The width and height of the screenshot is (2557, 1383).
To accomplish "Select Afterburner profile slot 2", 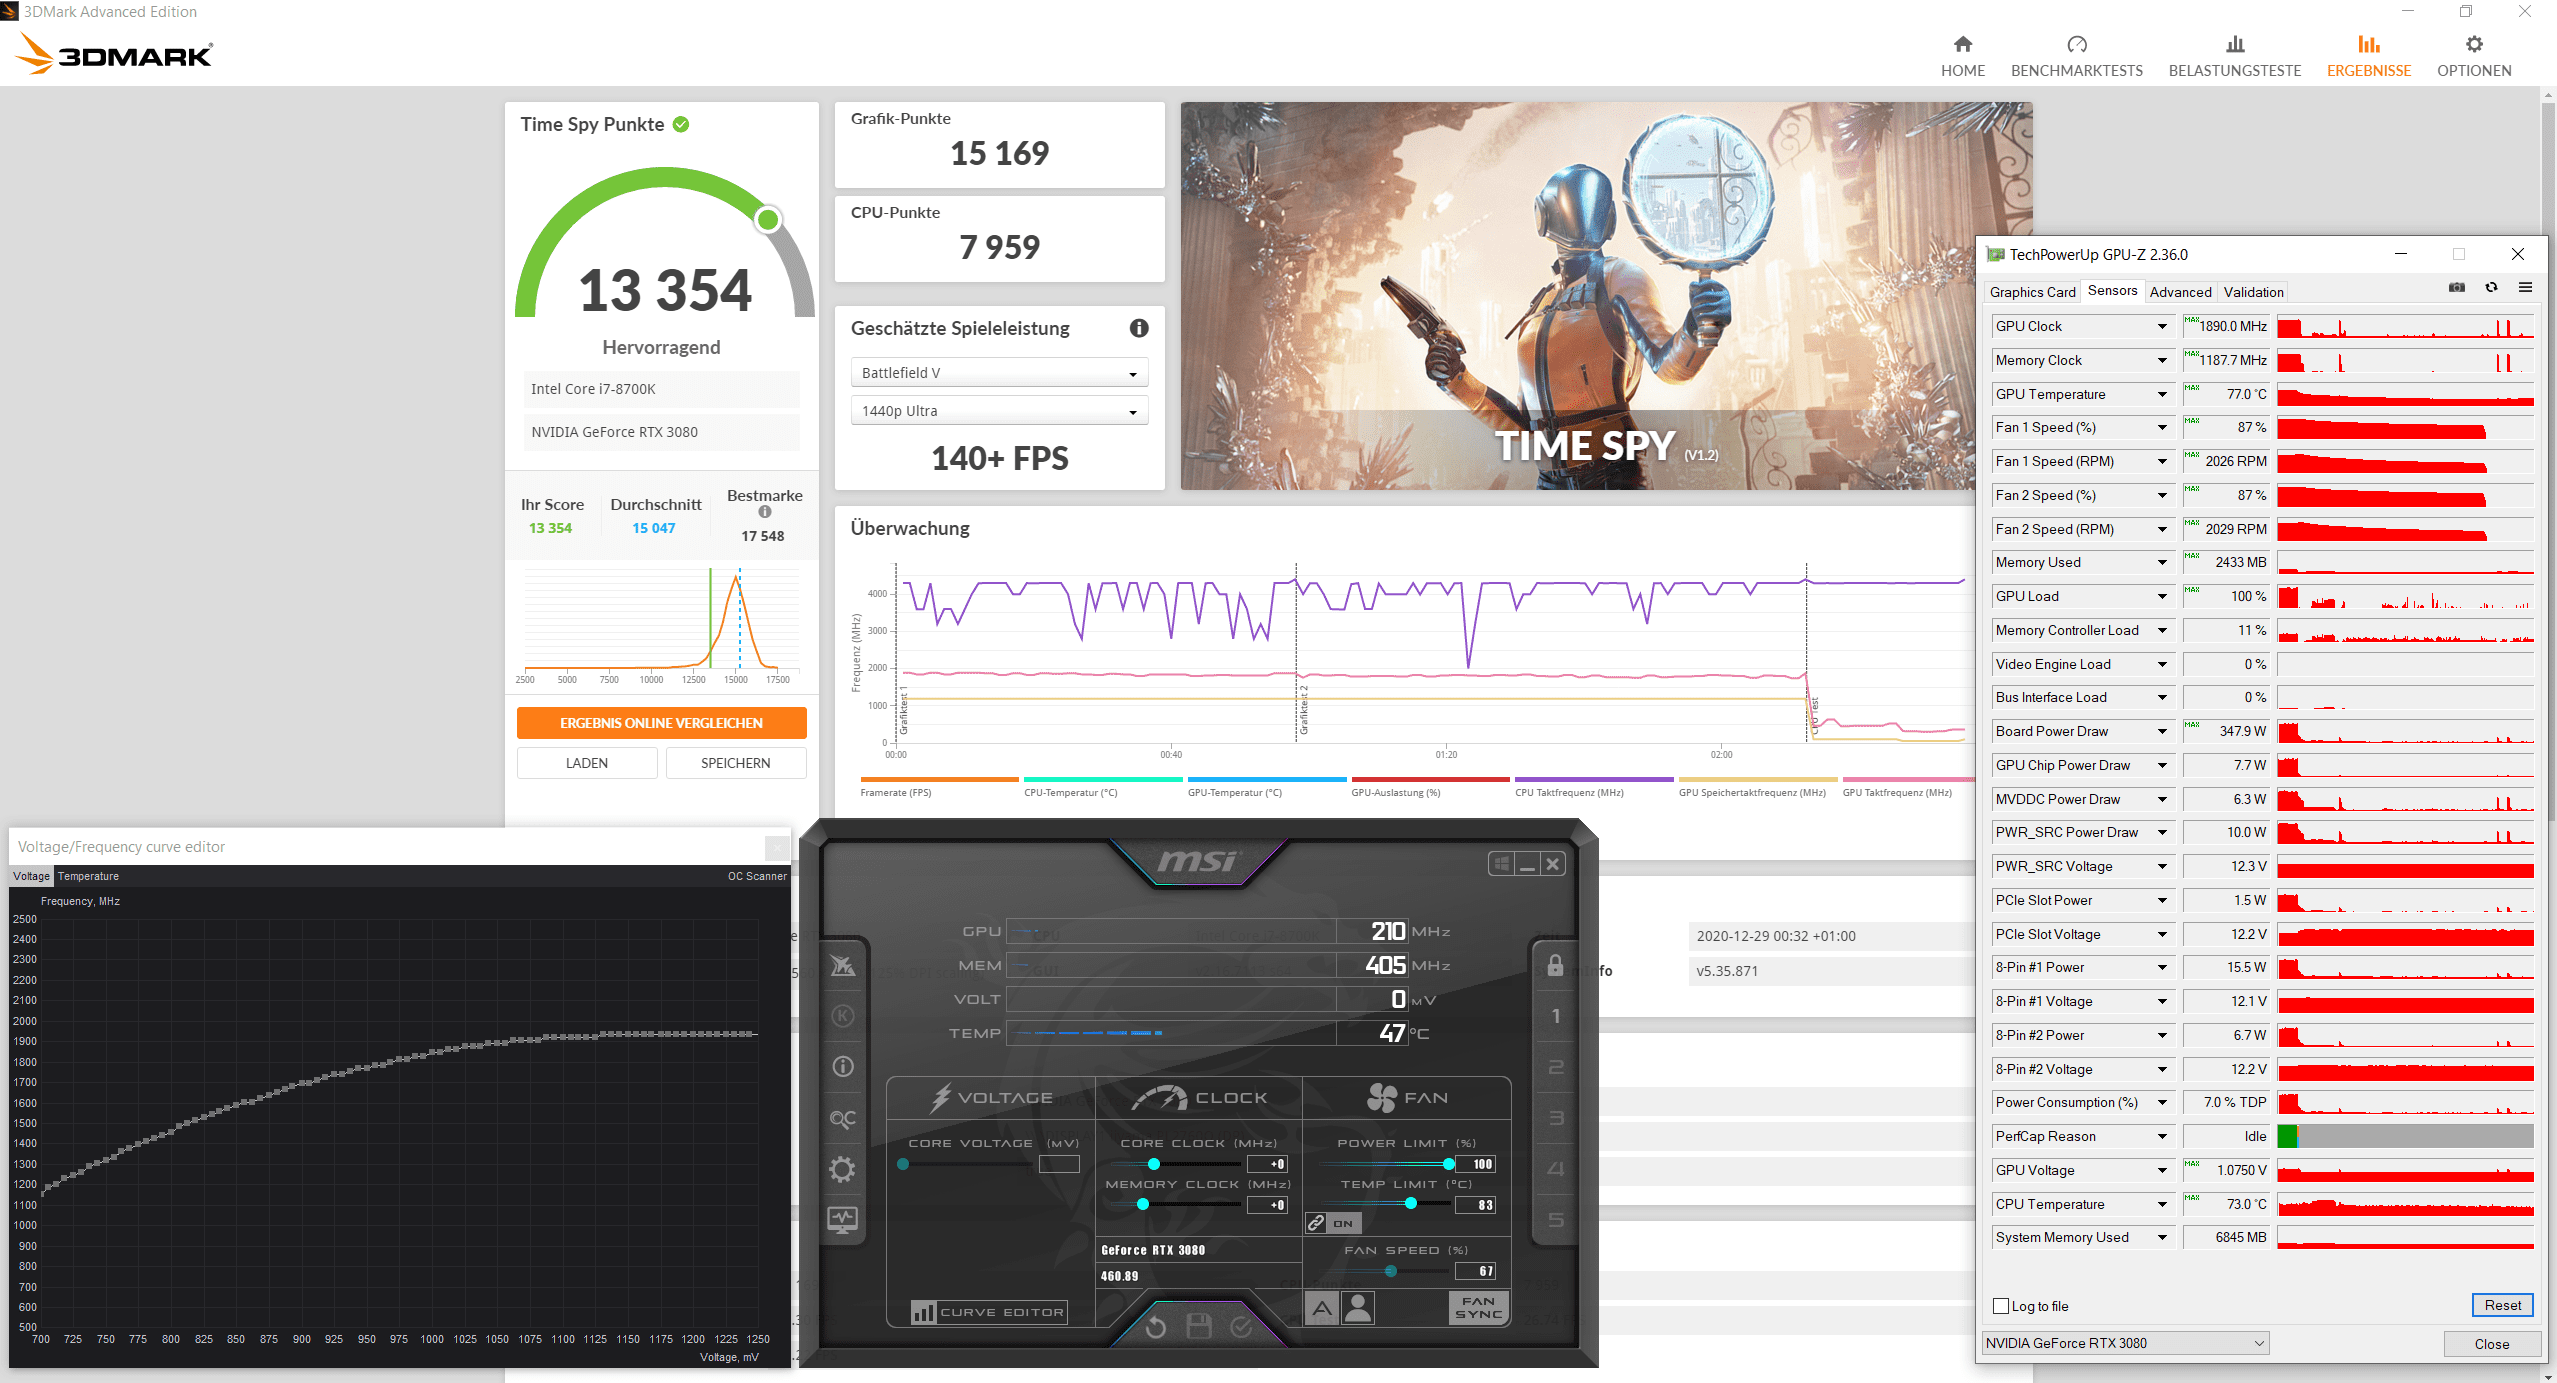I will coord(1555,1067).
